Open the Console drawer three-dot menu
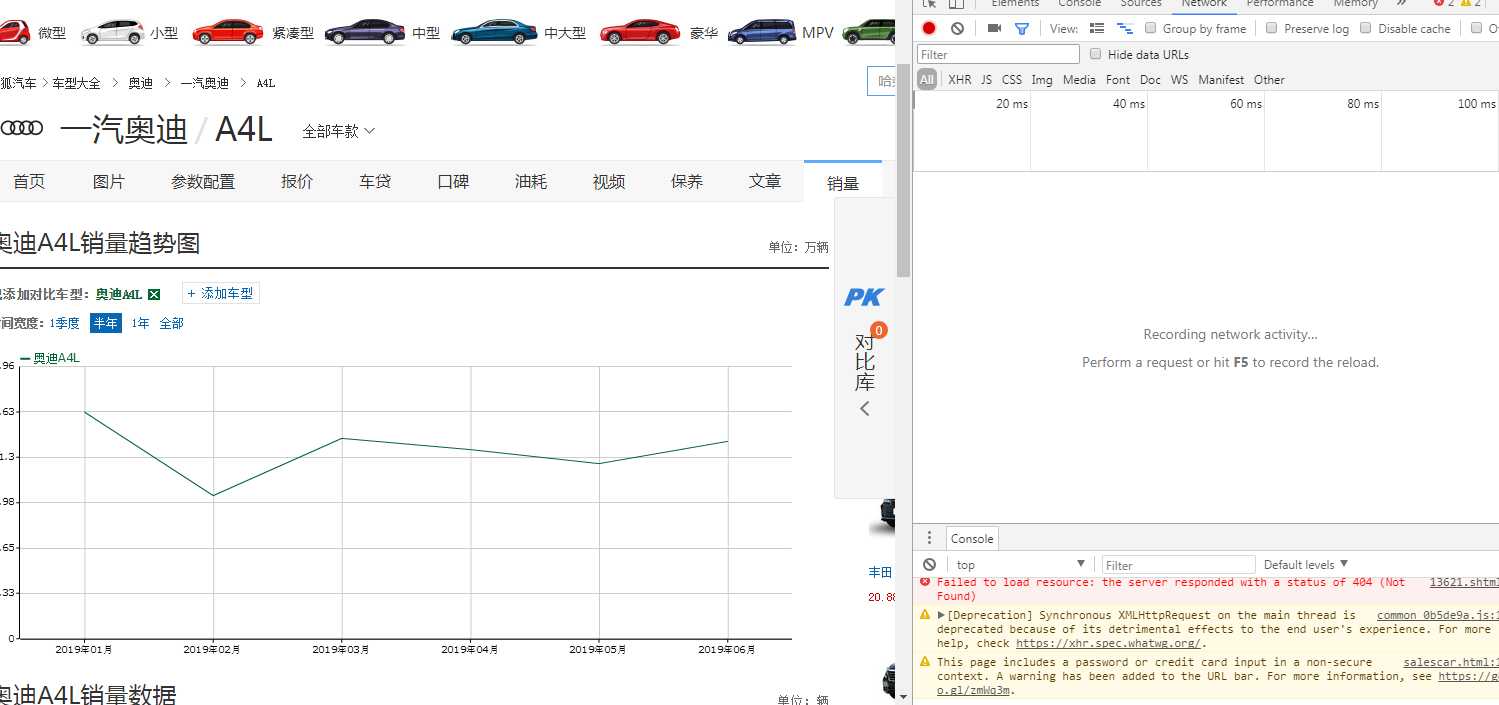 pyautogui.click(x=929, y=538)
